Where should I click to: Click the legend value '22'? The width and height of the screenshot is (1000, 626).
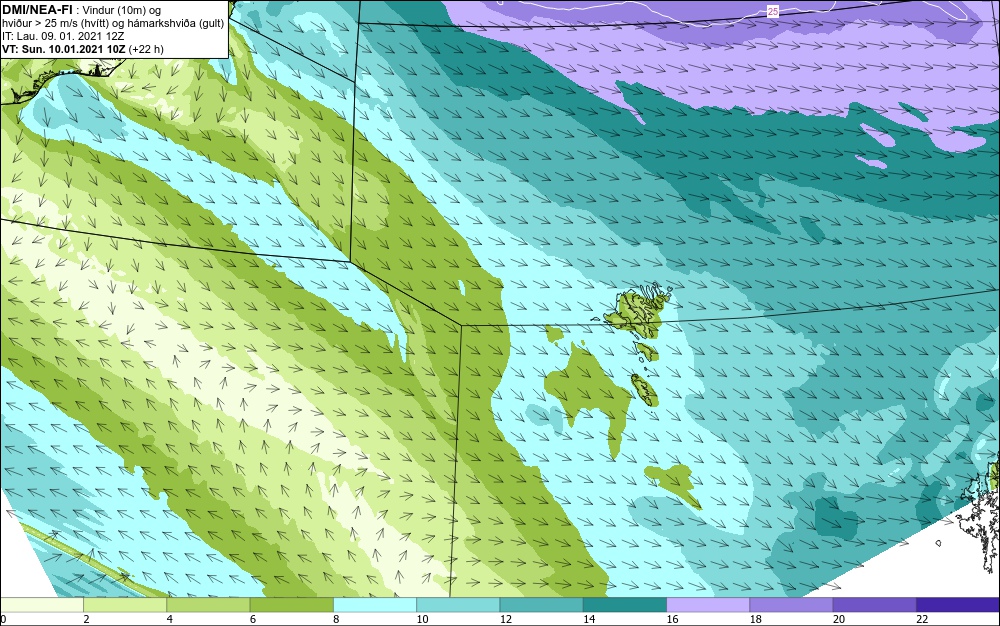point(922,619)
